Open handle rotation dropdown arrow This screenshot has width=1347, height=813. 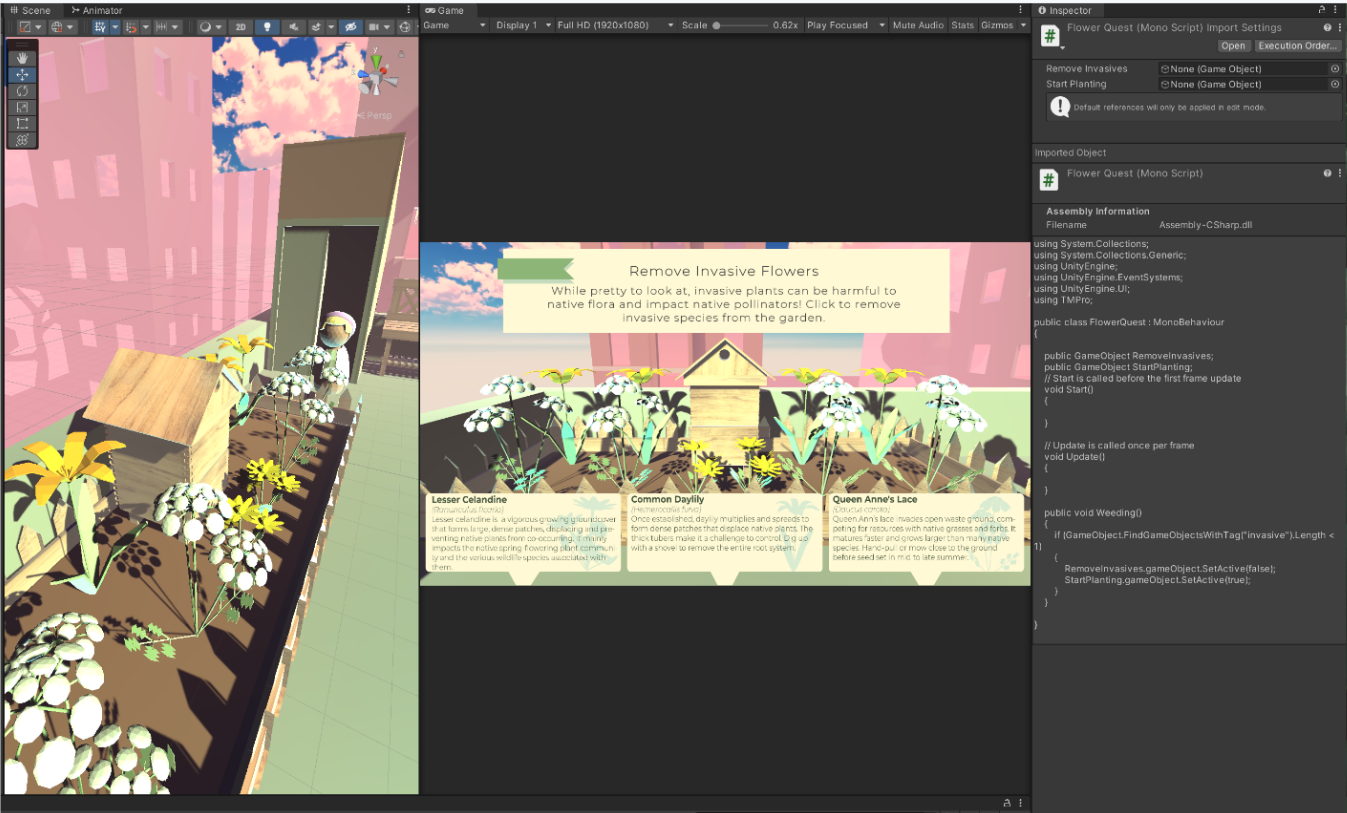click(71, 27)
